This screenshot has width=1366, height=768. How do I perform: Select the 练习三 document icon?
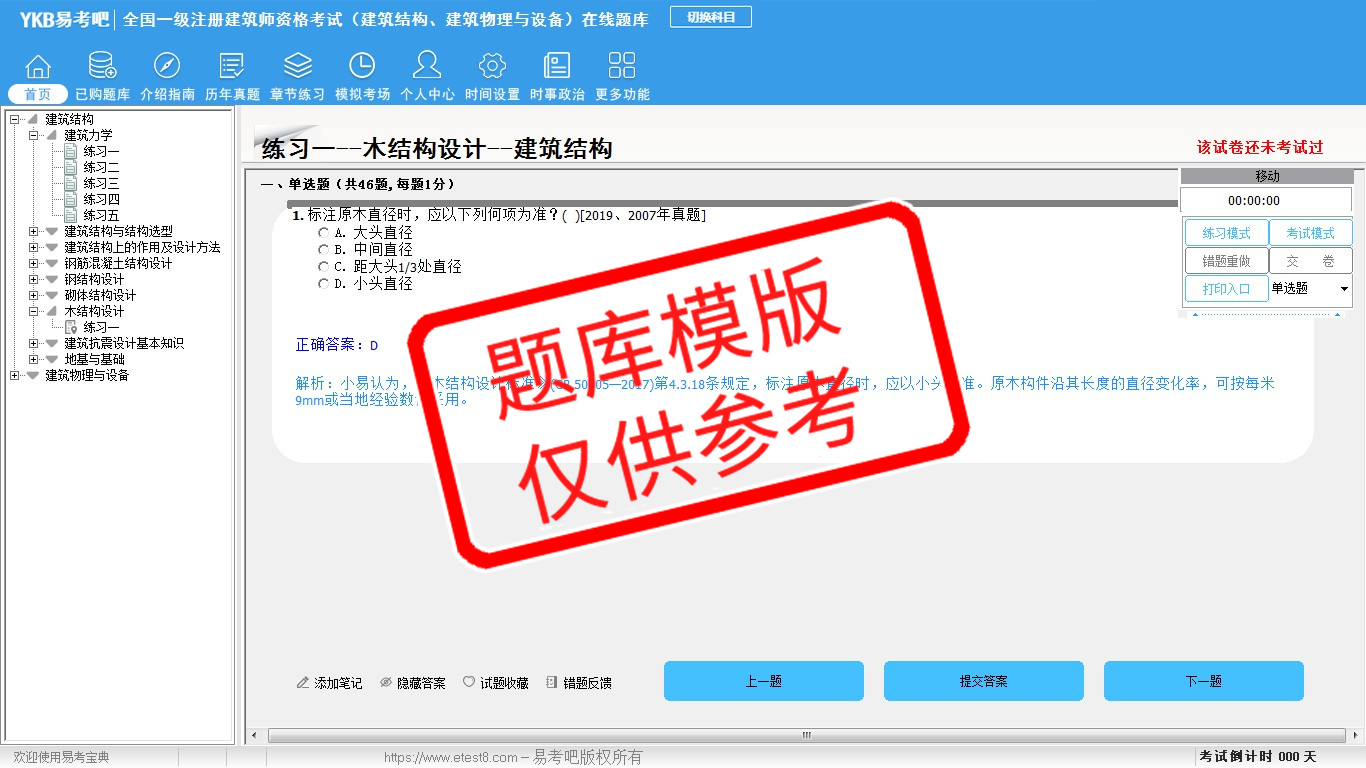coord(71,183)
